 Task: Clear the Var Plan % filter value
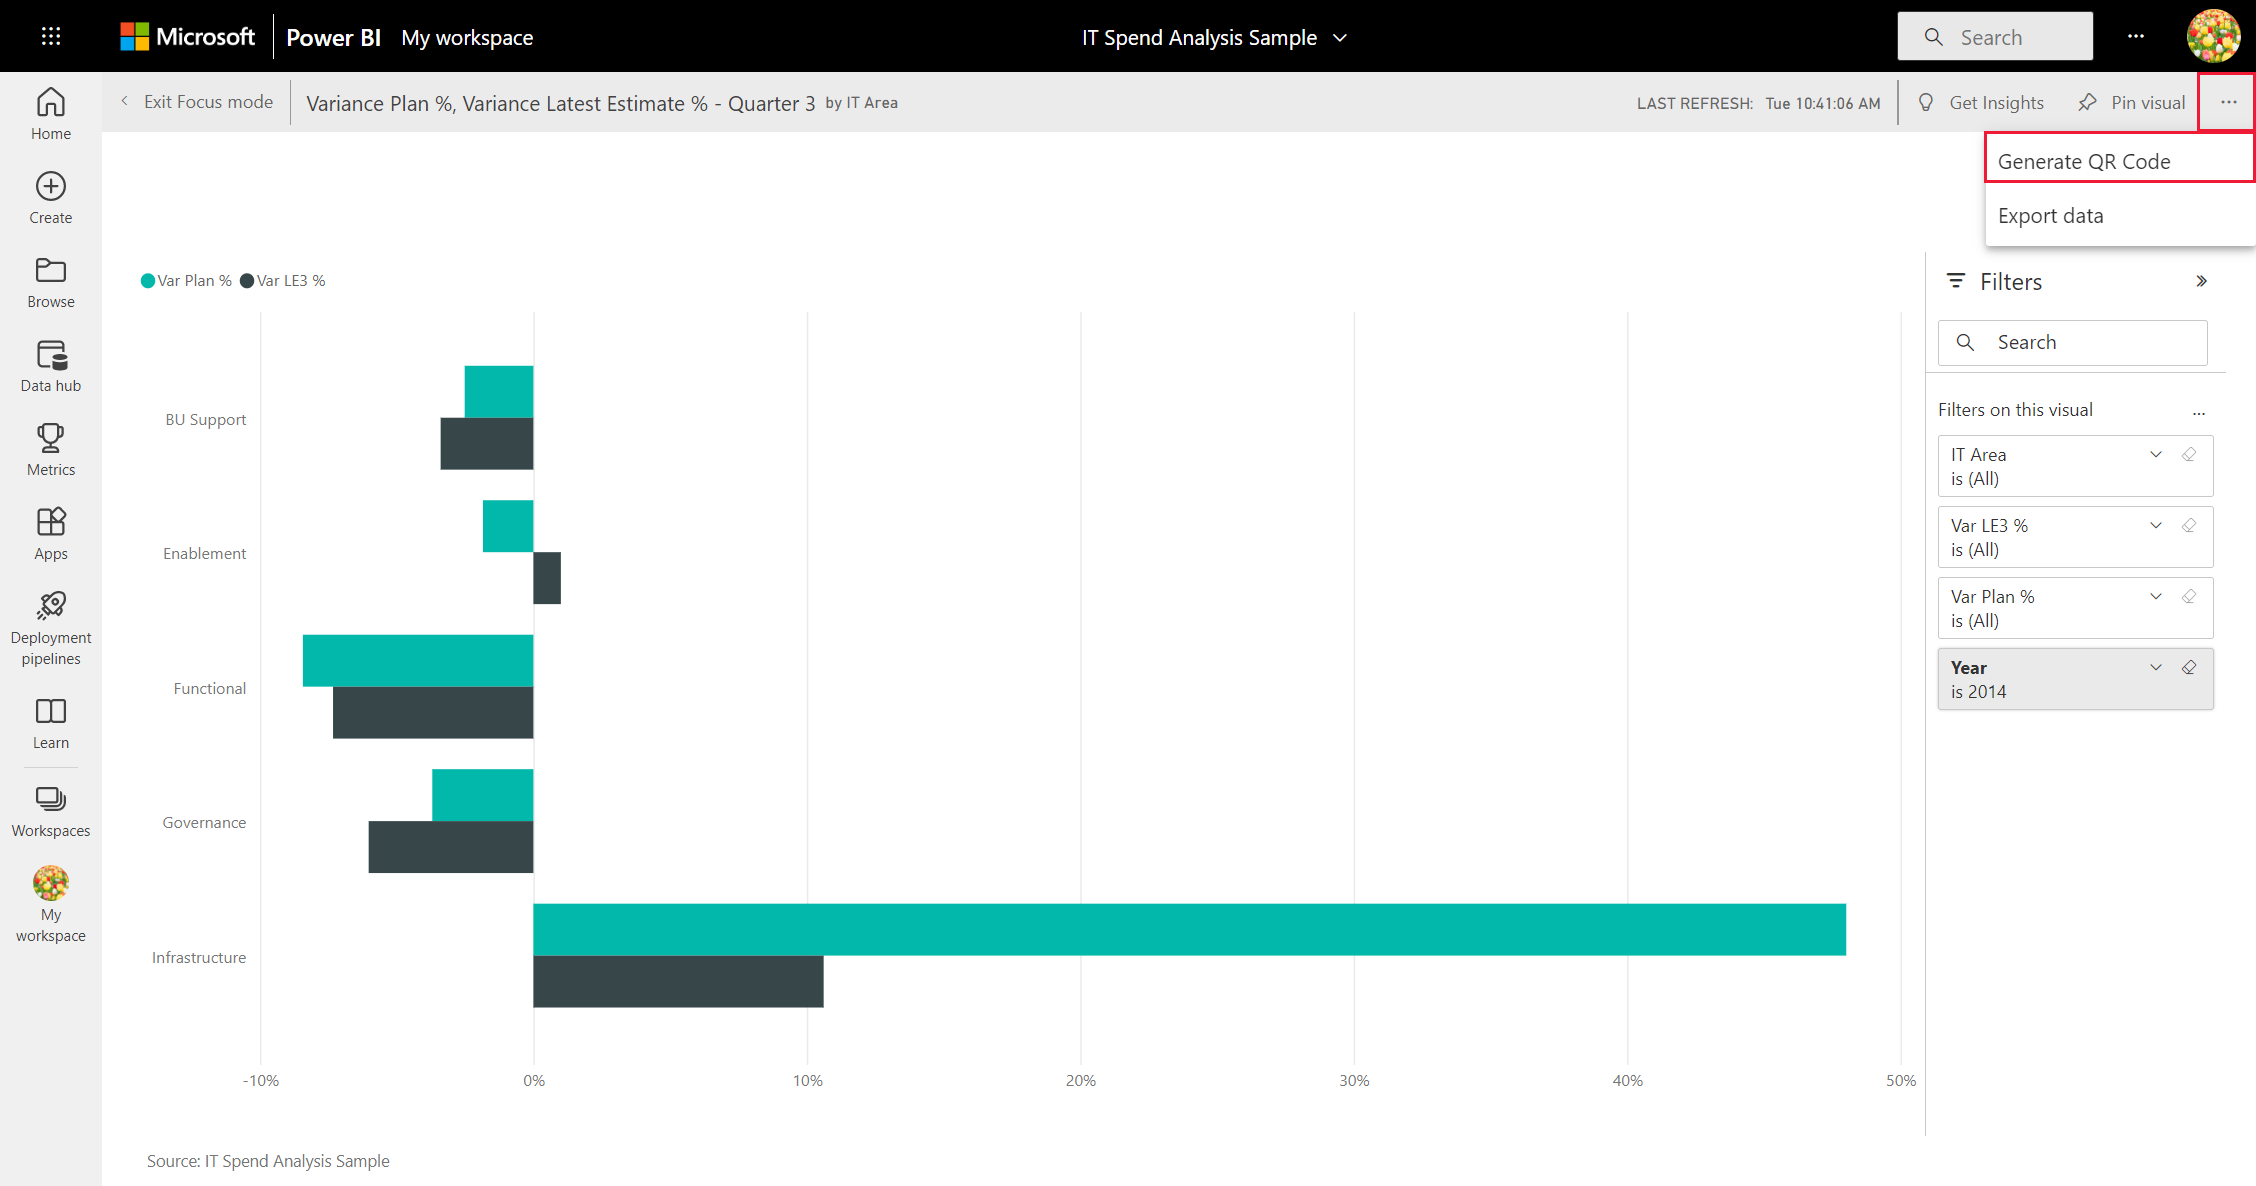[2190, 597]
